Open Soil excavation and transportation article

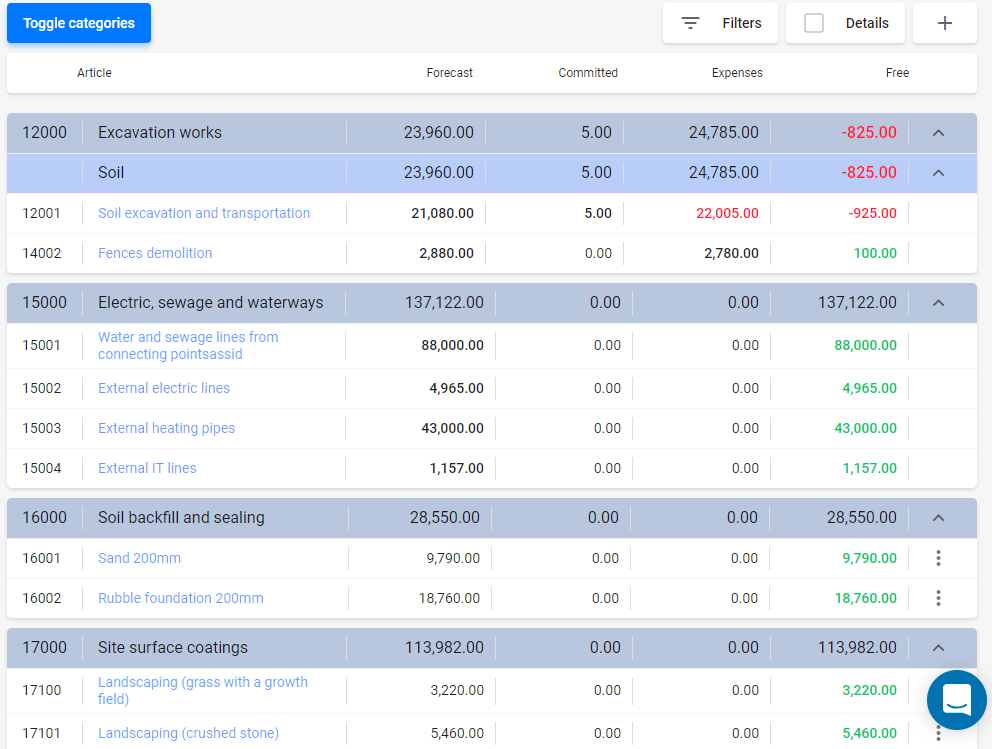click(204, 213)
